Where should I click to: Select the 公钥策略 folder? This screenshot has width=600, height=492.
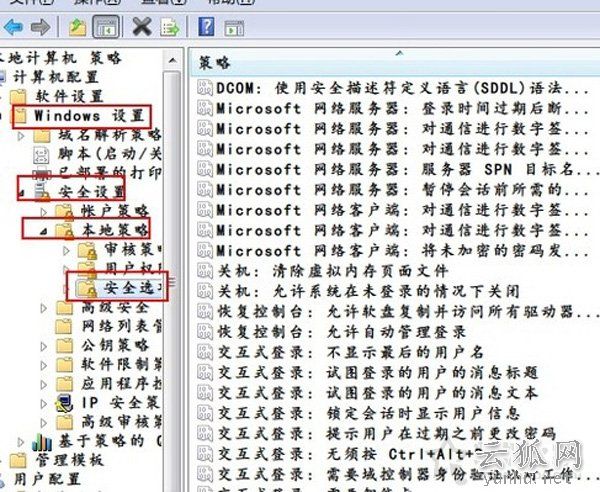pyautogui.click(x=114, y=345)
